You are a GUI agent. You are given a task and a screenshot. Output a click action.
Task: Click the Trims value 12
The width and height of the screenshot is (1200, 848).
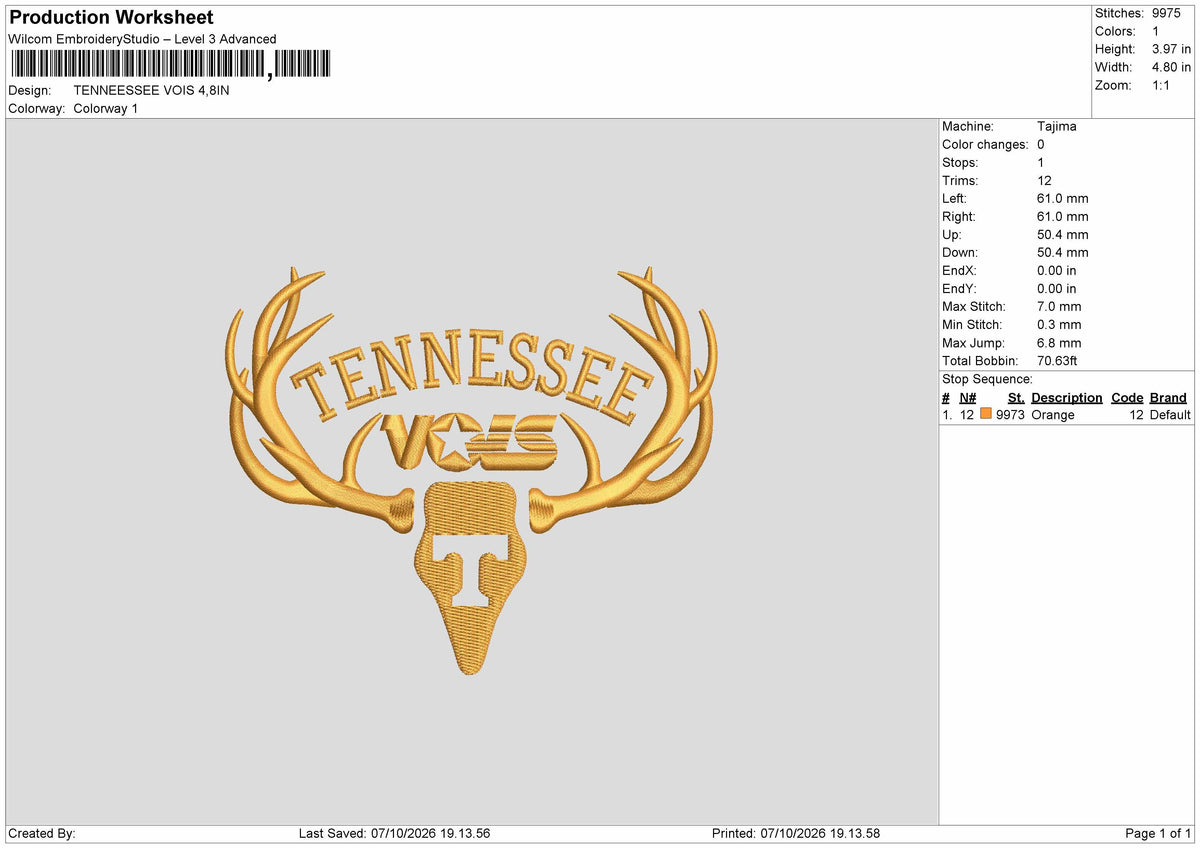click(1045, 181)
